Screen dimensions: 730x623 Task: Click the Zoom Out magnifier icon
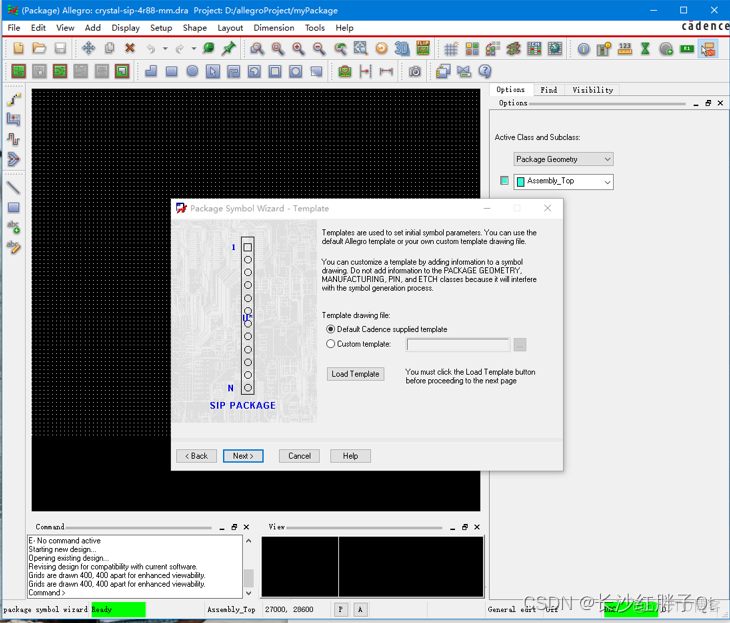pos(319,48)
